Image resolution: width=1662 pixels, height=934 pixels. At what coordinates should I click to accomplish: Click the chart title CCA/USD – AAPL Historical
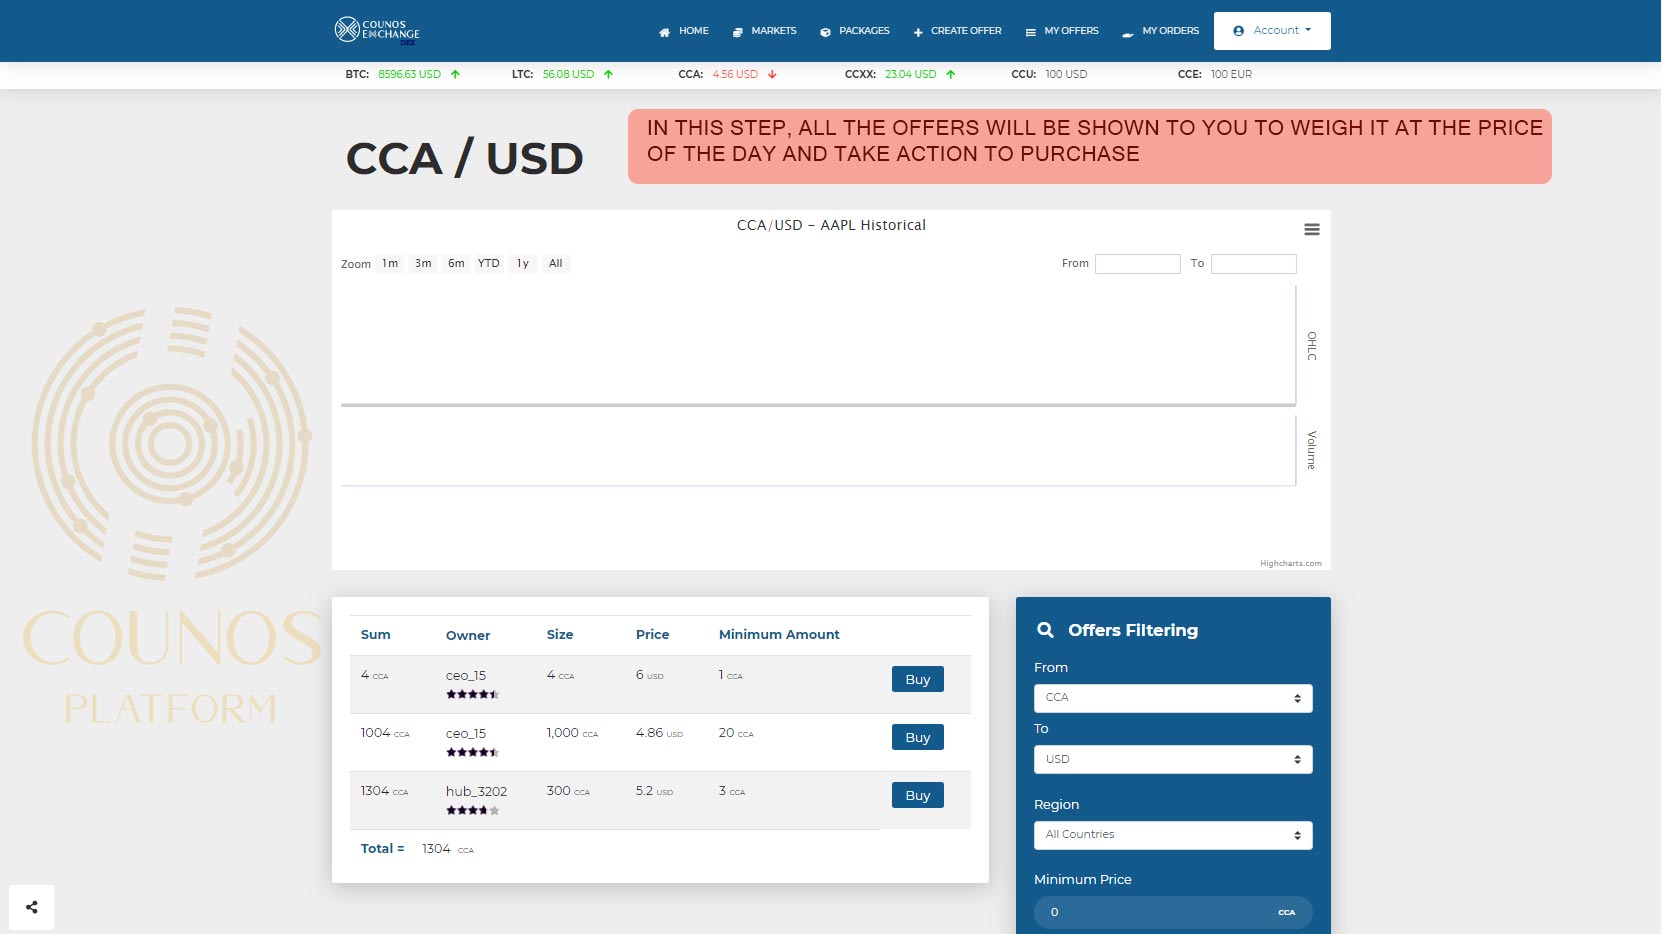[831, 225]
